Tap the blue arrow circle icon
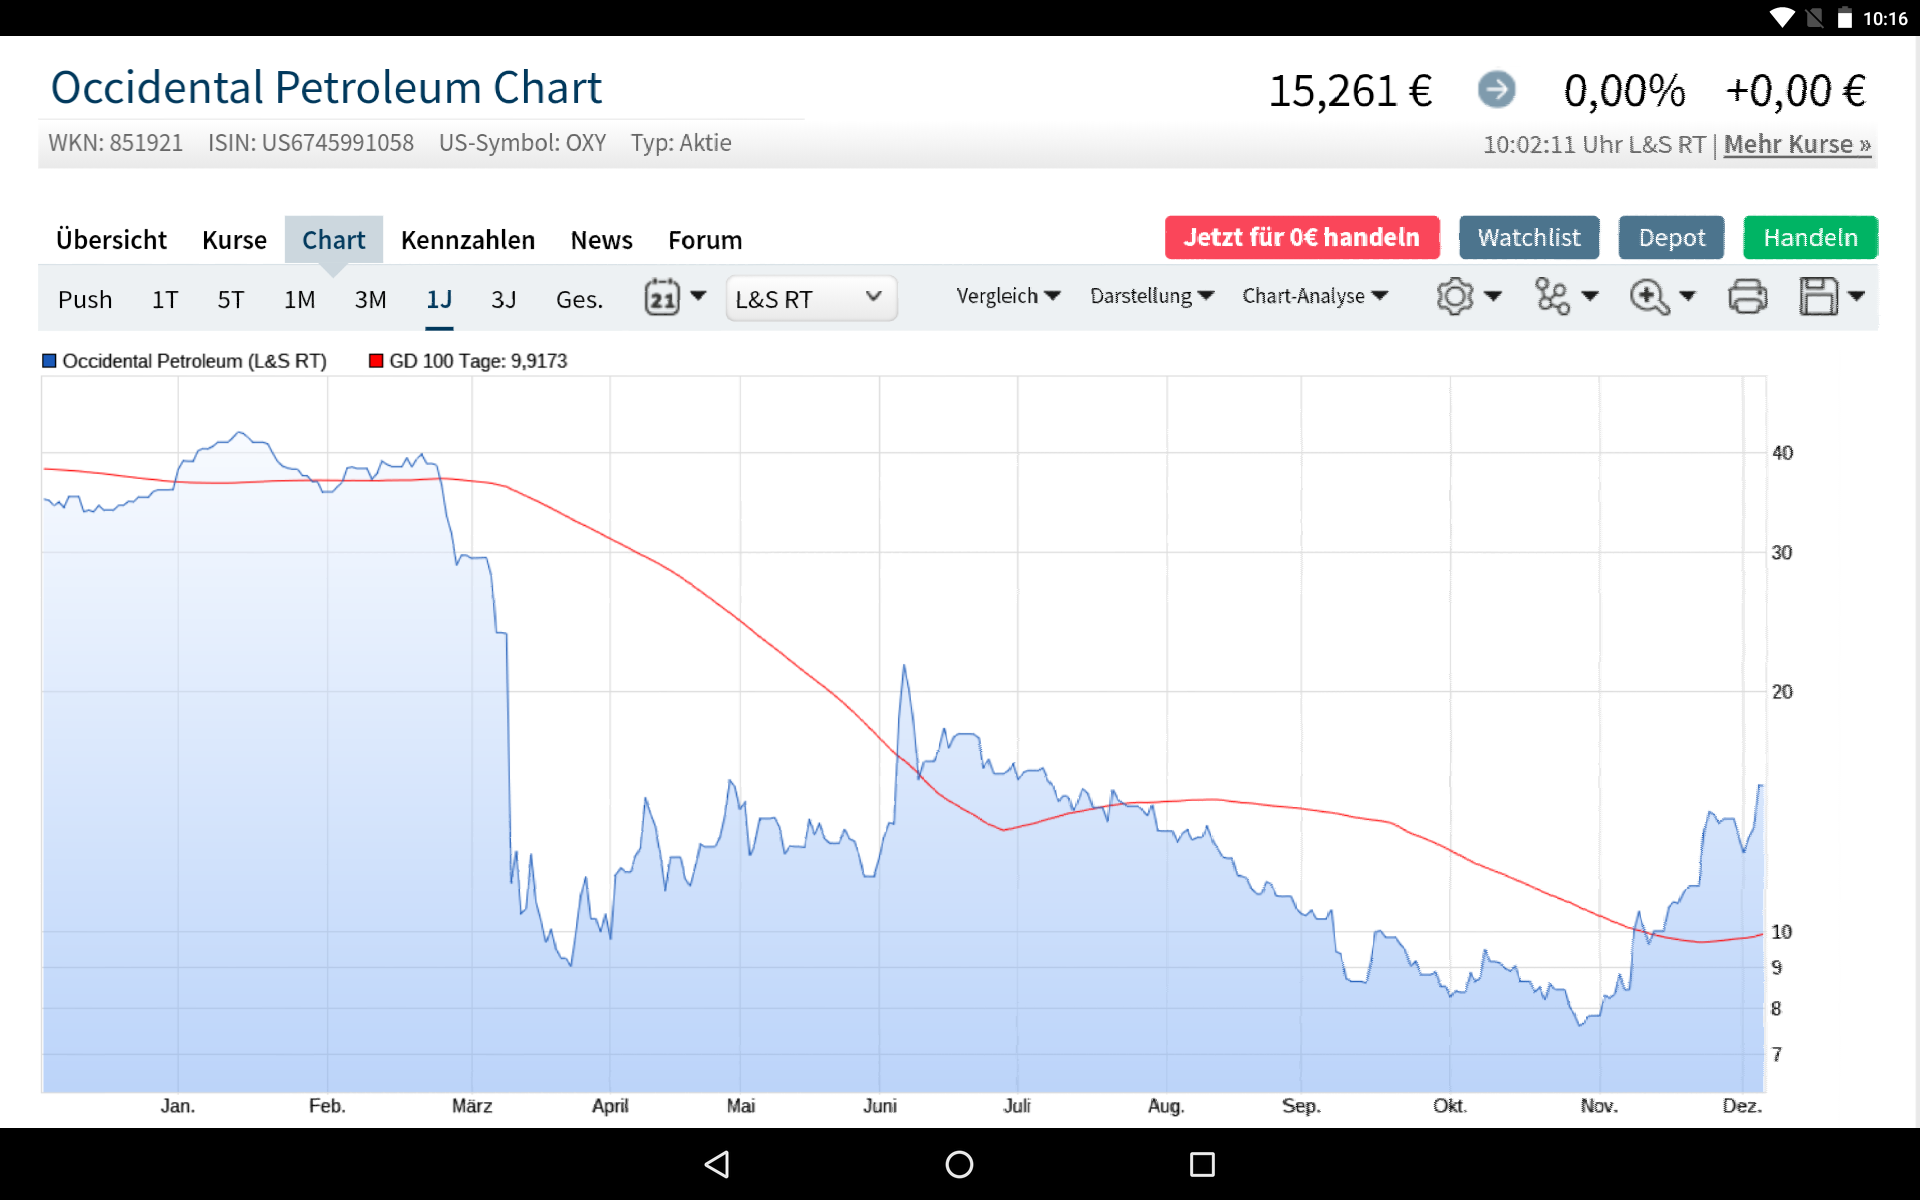This screenshot has width=1920, height=1200. tap(1496, 90)
